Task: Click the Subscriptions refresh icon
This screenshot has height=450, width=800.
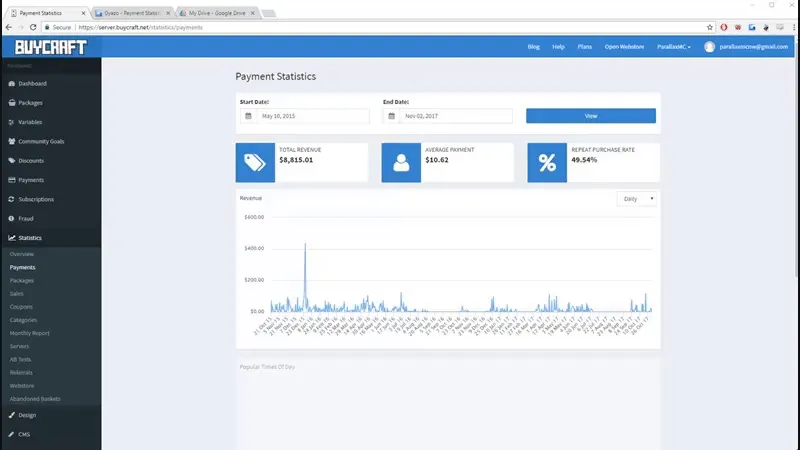Action: click(12, 199)
